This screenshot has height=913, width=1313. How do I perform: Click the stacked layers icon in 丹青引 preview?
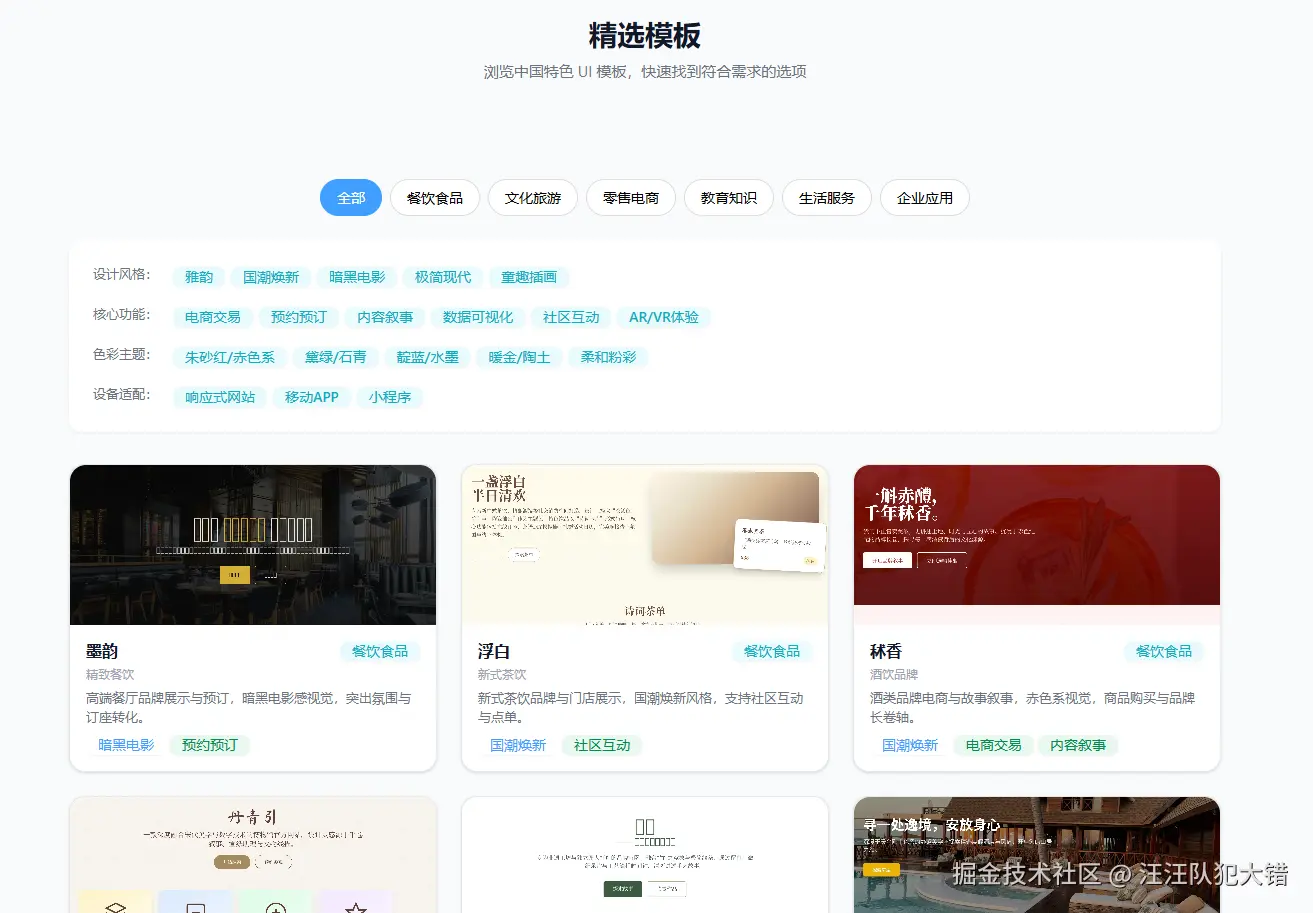click(x=115, y=905)
